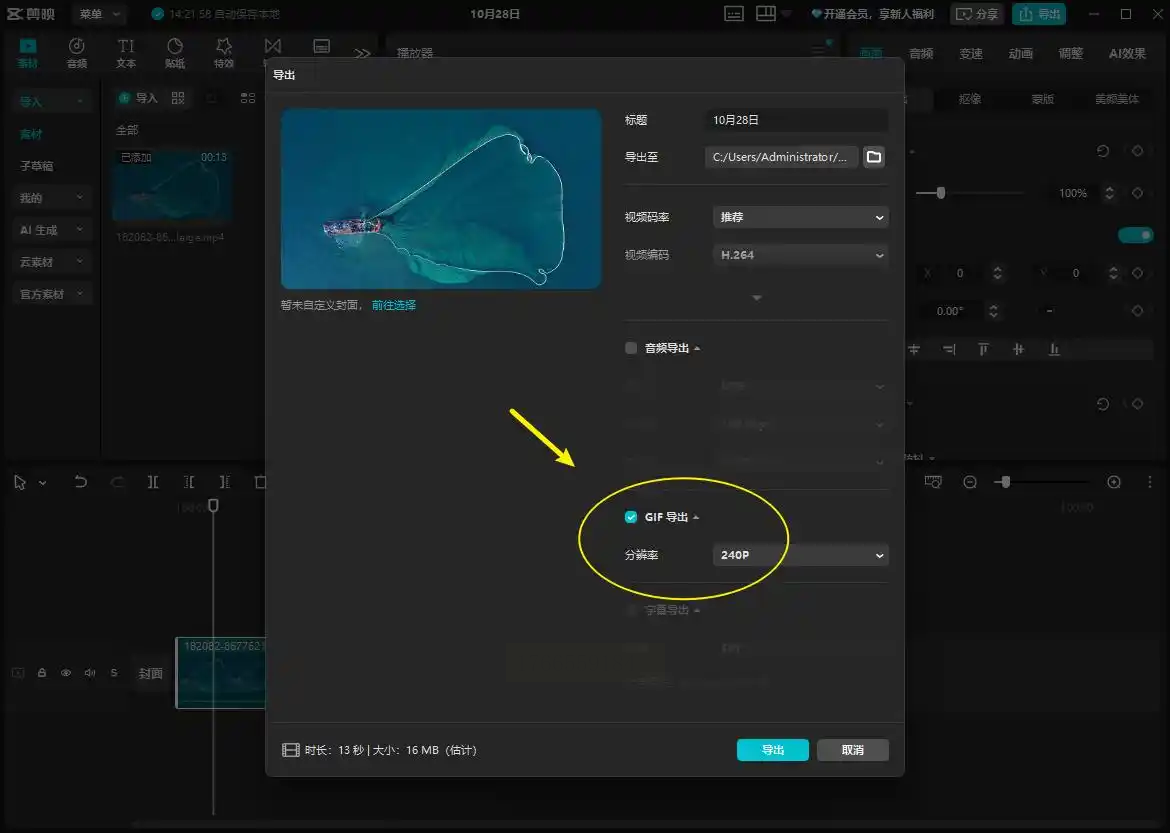This screenshot has height=833, width=1170.
Task: Click the timeline zoom-in plus icon
Action: [1114, 482]
